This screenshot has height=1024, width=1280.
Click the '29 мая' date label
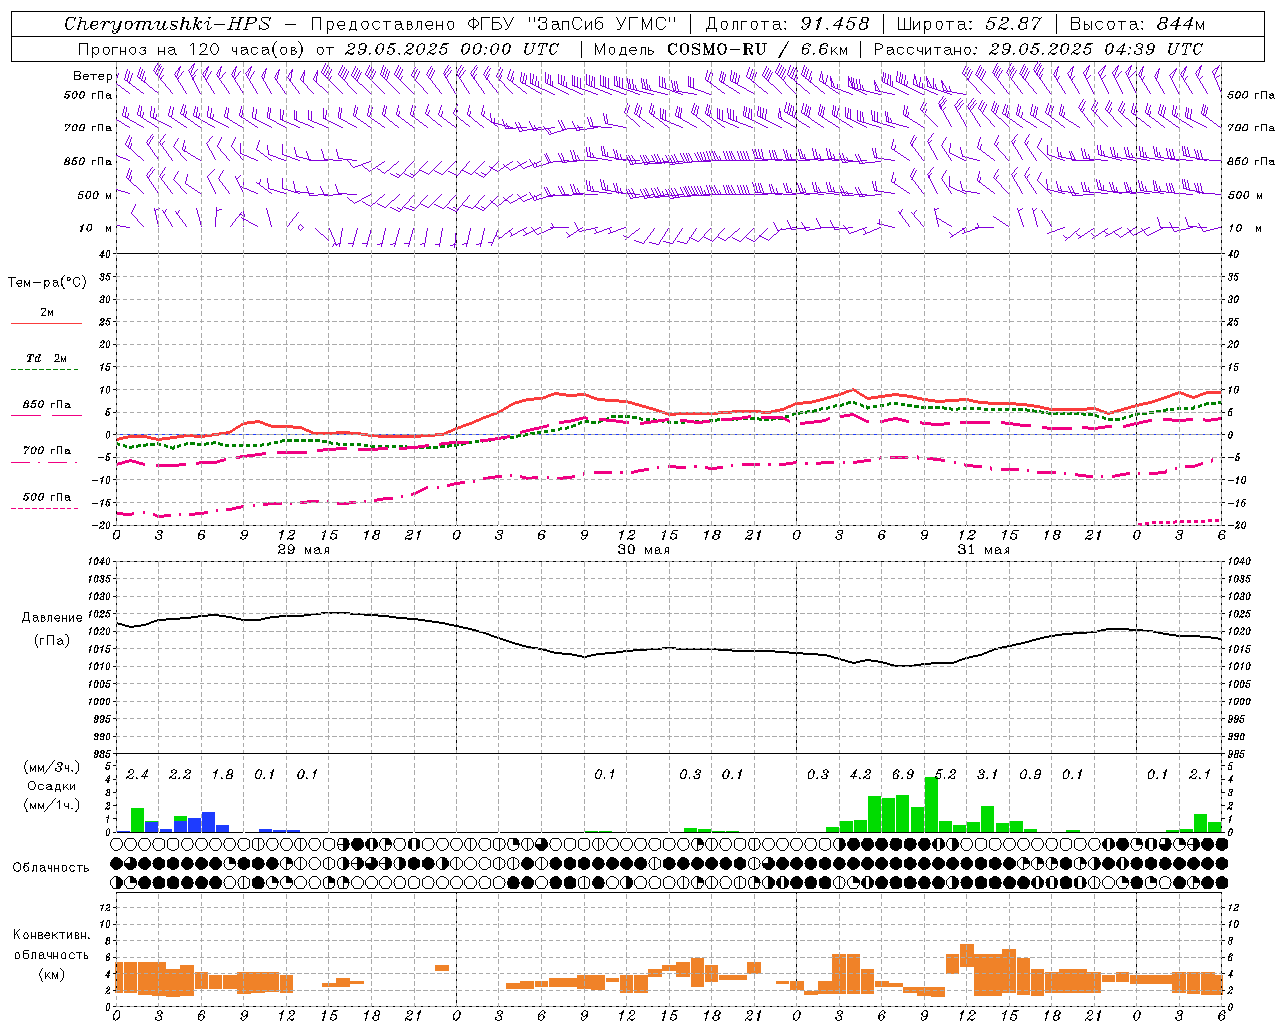[x=303, y=550]
